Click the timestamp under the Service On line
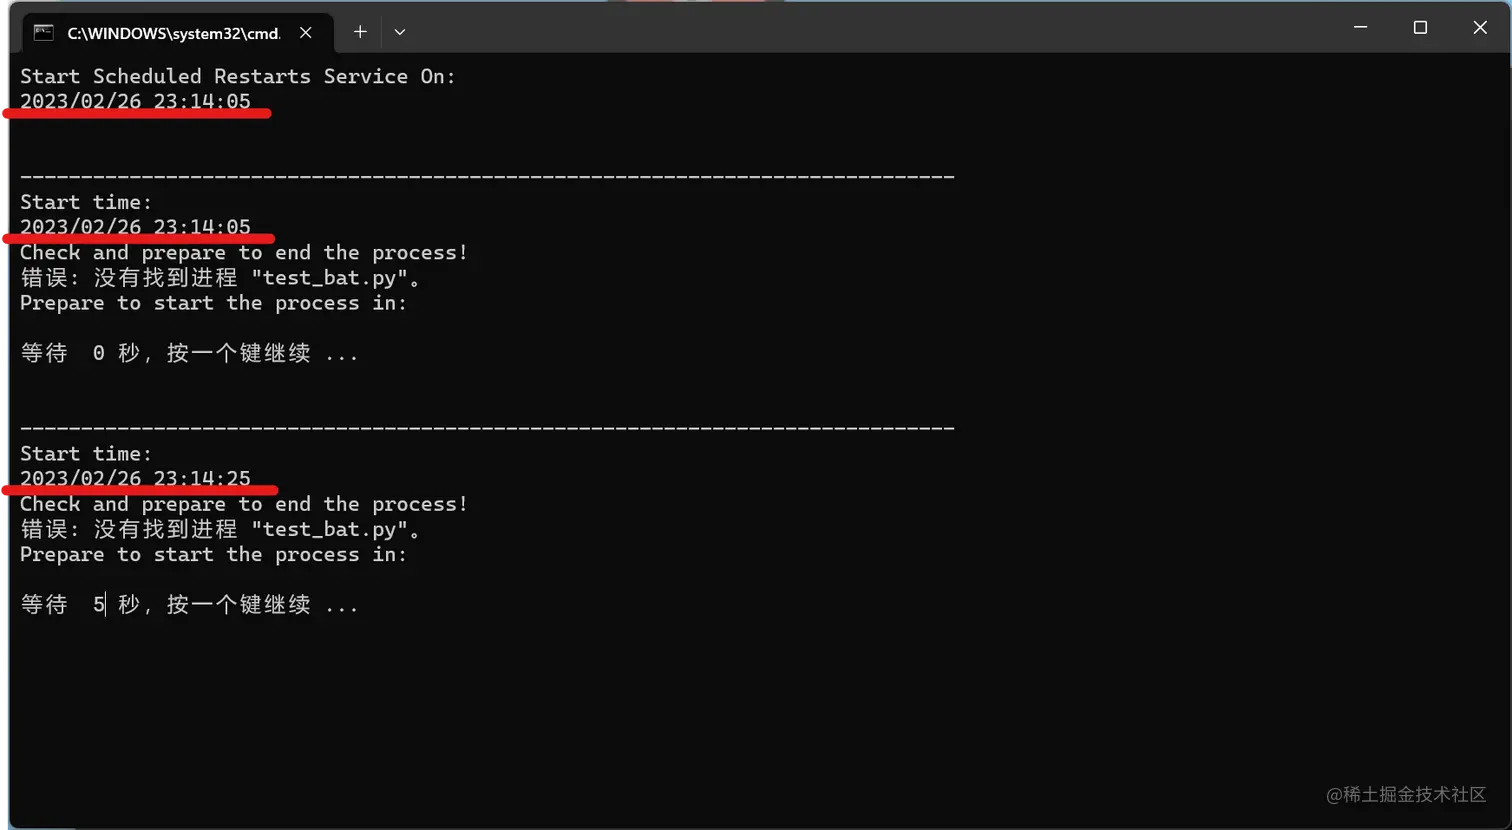 tap(135, 101)
